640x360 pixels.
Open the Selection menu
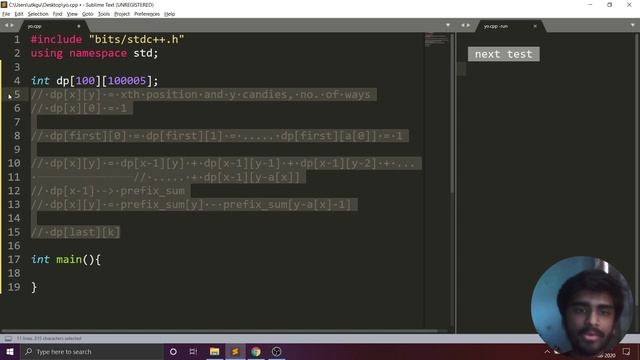[x=38, y=14]
